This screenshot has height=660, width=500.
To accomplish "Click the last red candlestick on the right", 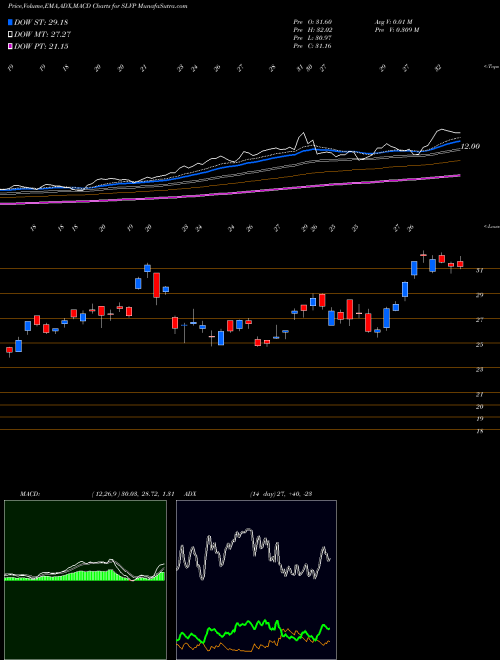I will (x=460, y=263).
